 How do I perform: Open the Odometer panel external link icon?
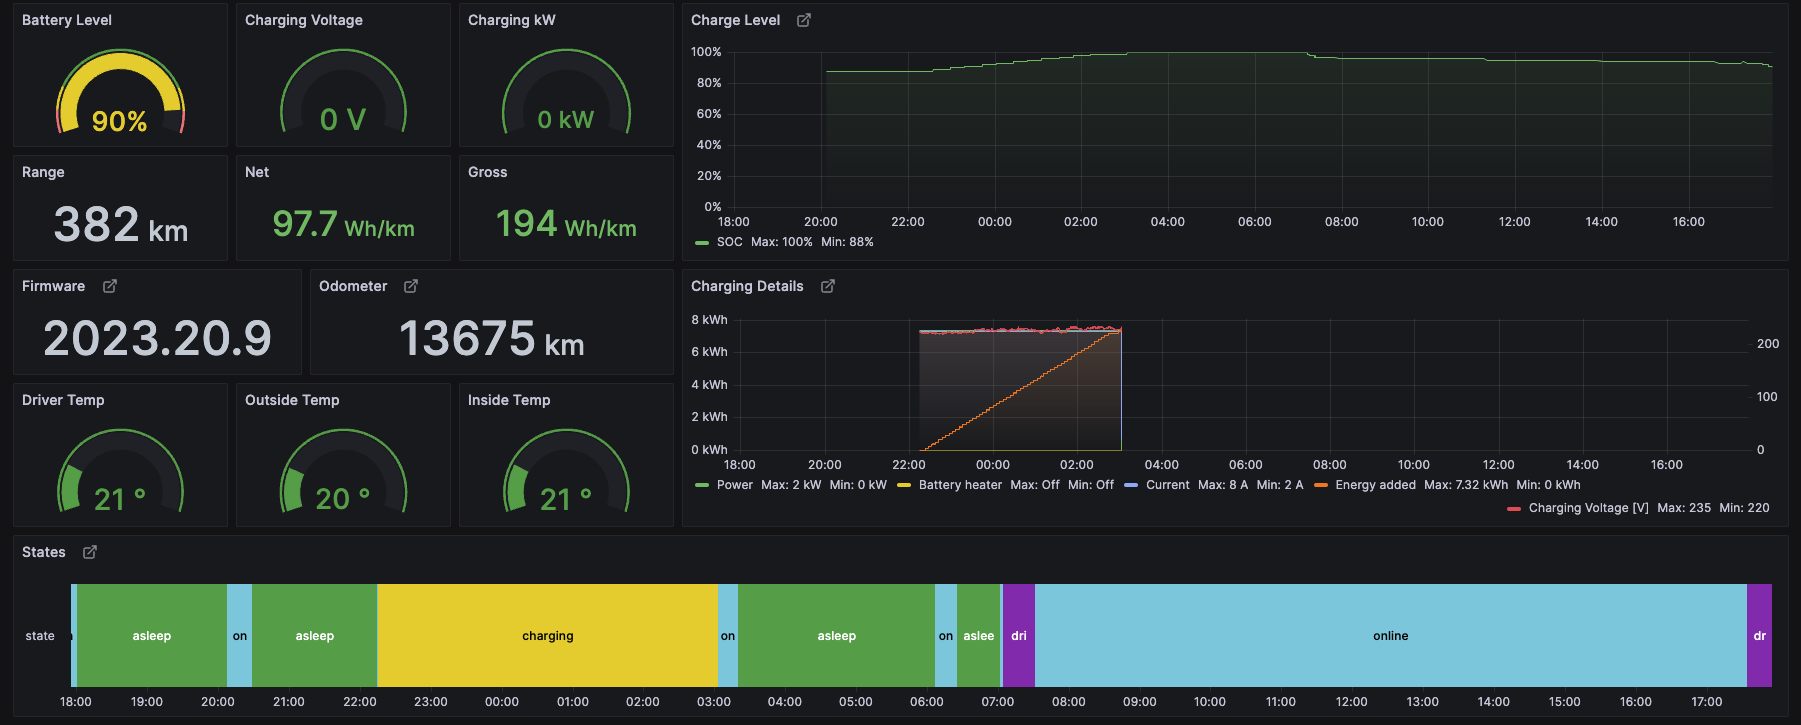[410, 286]
